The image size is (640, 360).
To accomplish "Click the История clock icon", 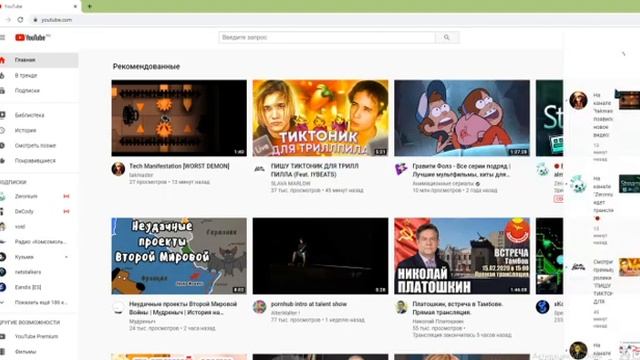I will (2, 130).
